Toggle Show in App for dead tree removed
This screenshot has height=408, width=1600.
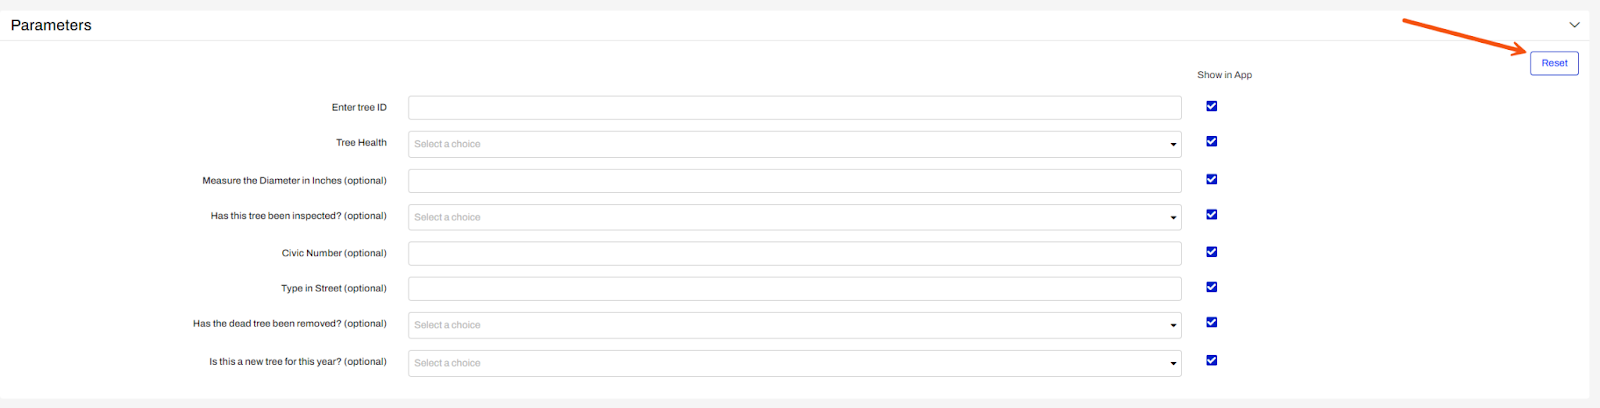coord(1211,323)
